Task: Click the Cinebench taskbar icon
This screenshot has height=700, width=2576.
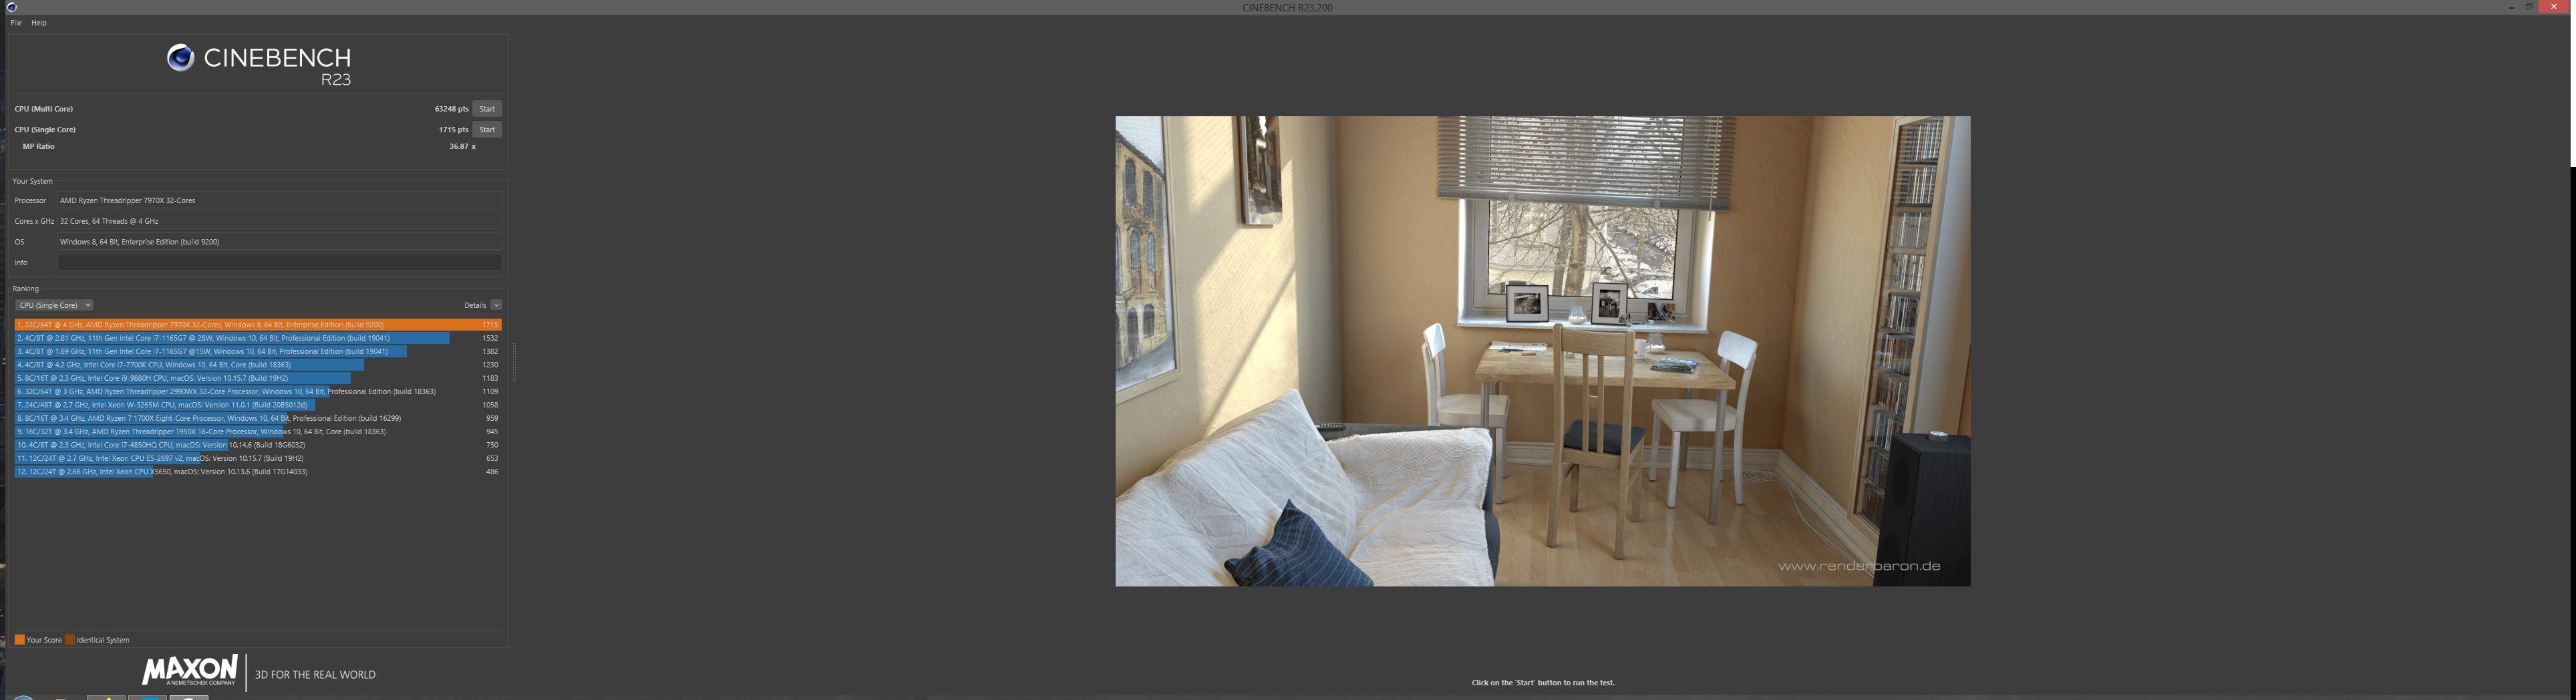Action: tap(188, 697)
